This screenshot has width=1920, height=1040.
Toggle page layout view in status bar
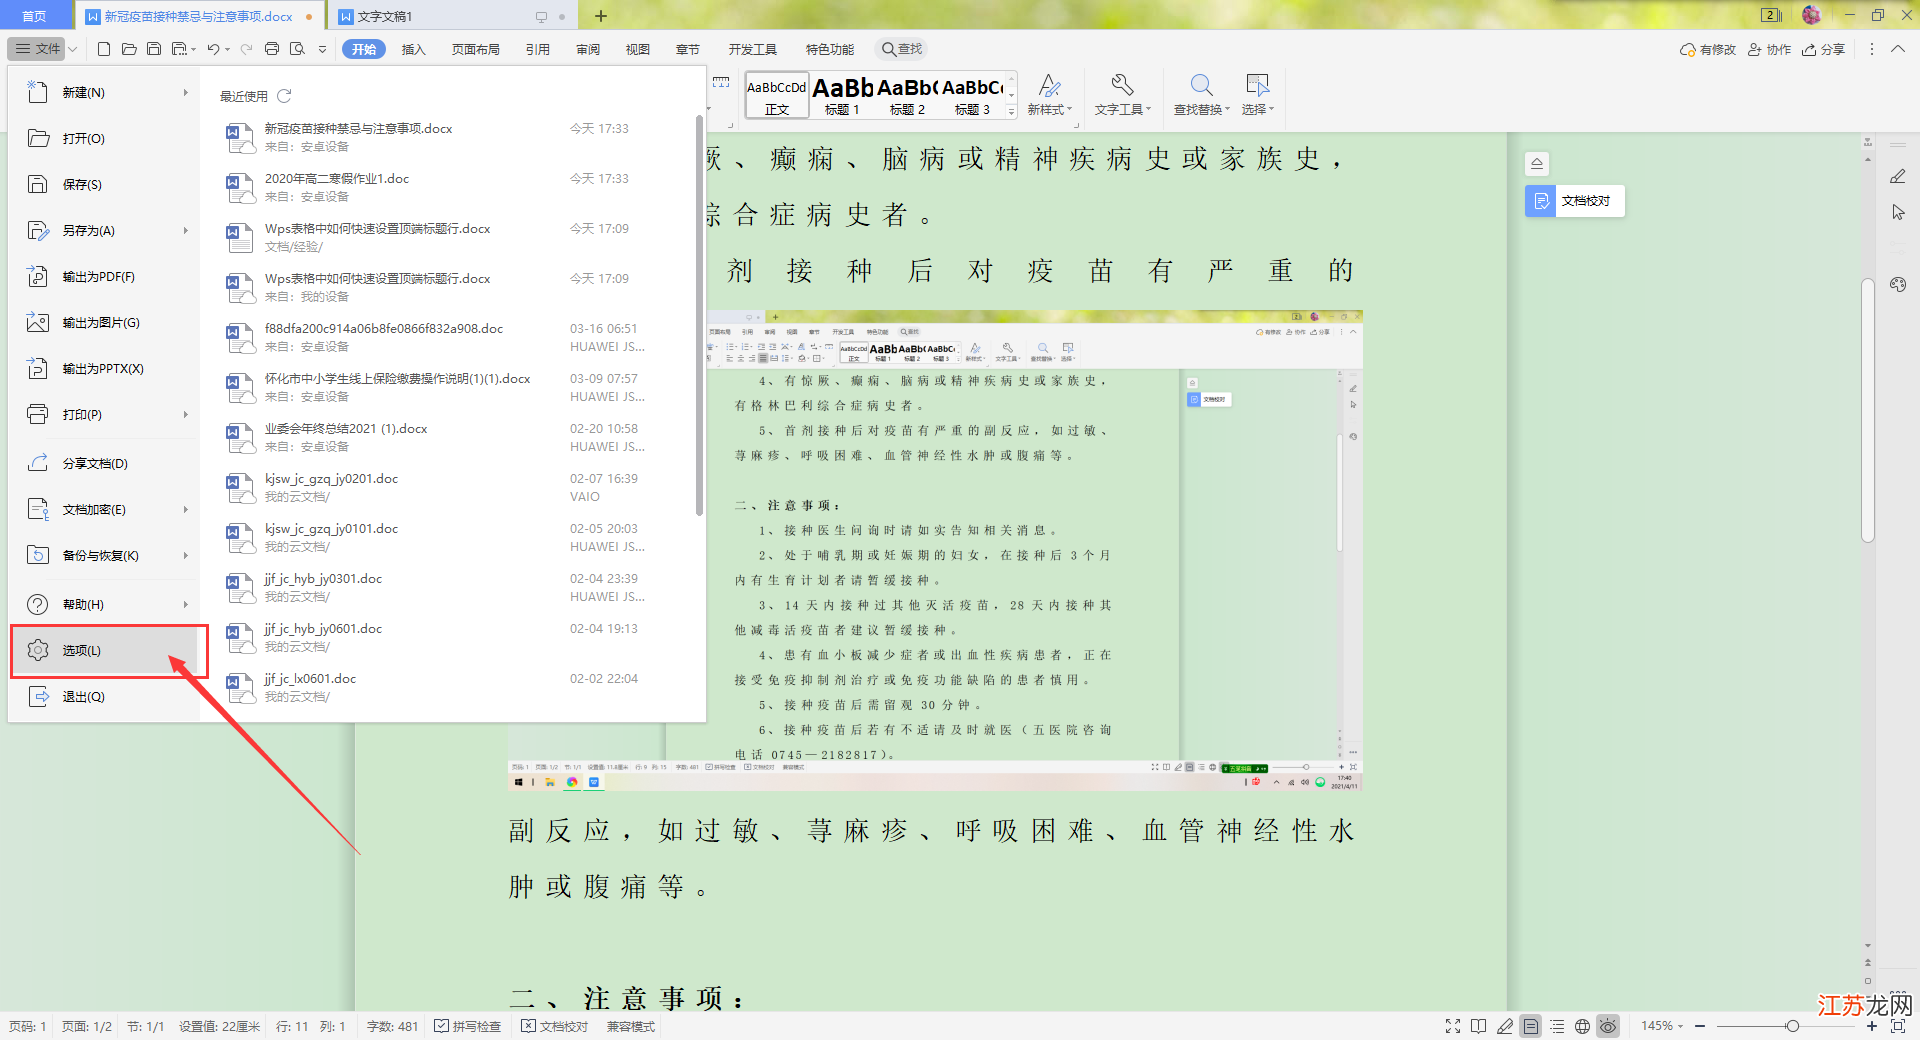(1531, 1026)
